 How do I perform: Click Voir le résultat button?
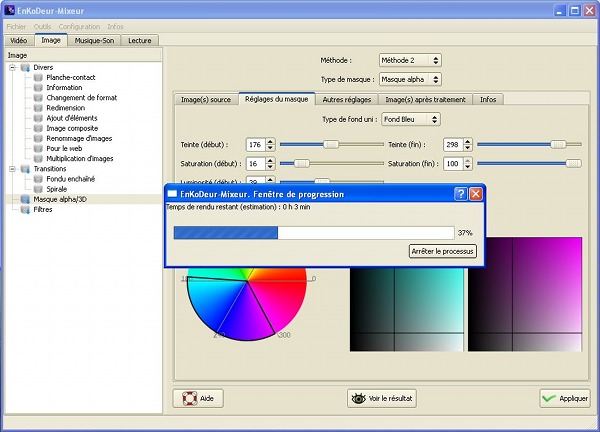pyautogui.click(x=382, y=399)
